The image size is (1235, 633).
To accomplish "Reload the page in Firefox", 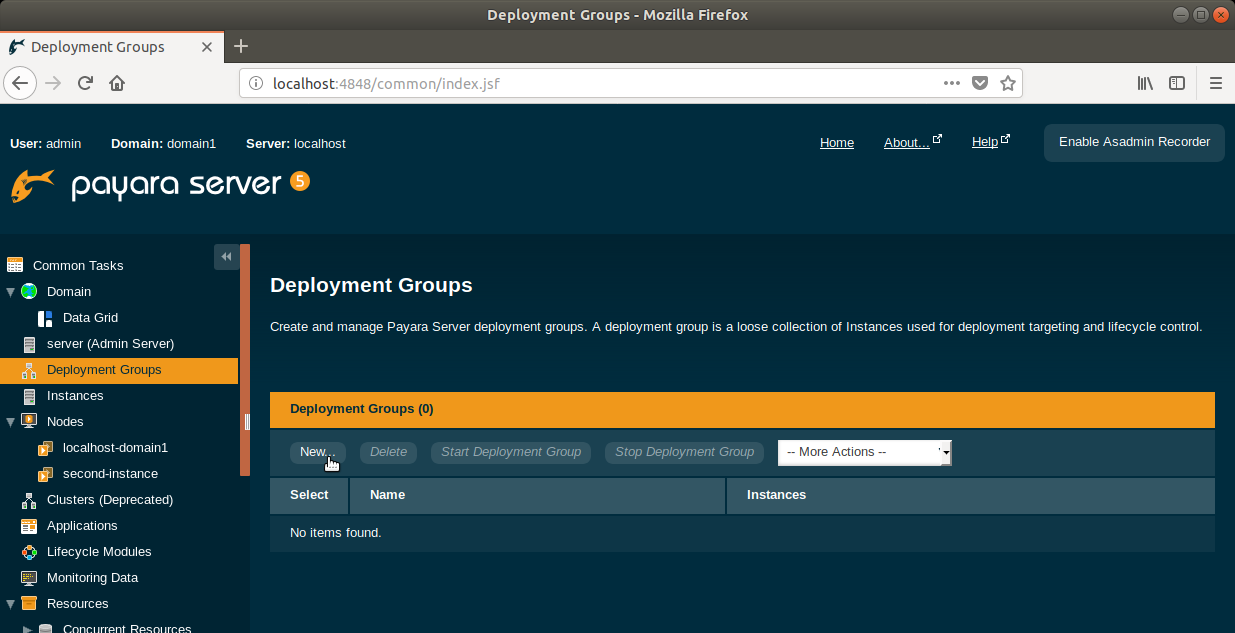I will click(85, 83).
